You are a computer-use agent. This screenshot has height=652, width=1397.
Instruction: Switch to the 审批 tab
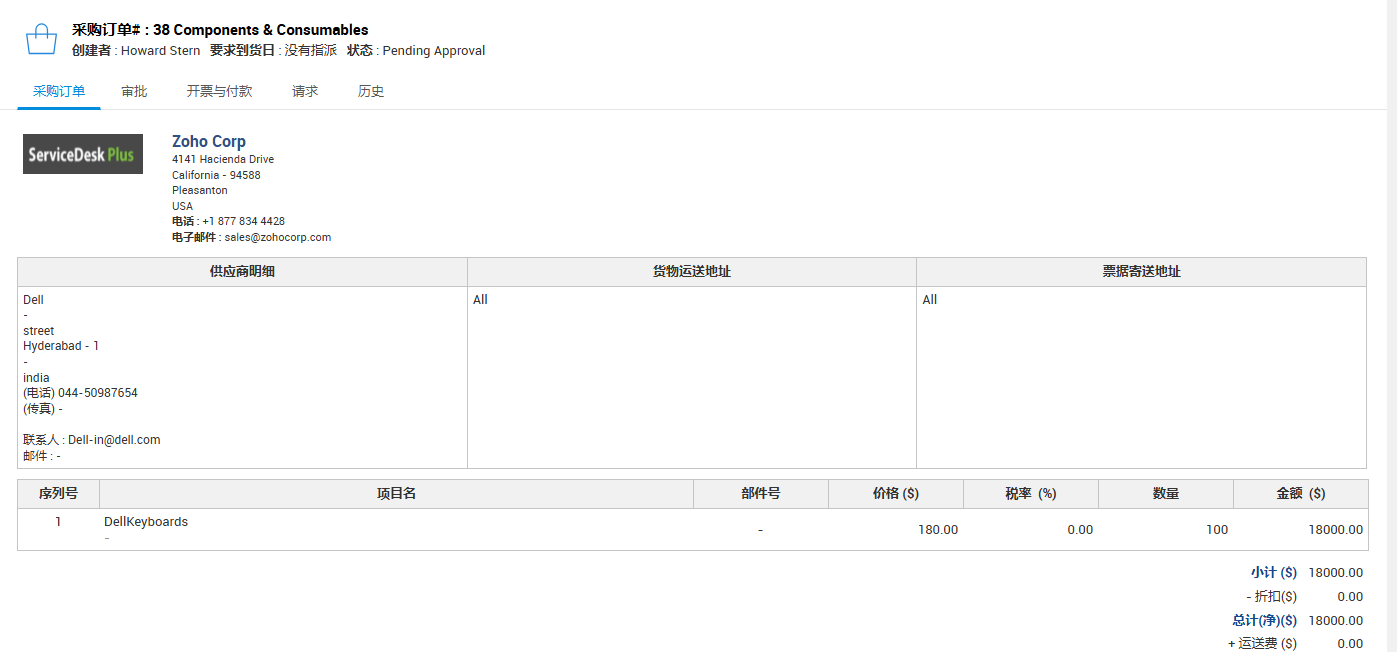134,91
